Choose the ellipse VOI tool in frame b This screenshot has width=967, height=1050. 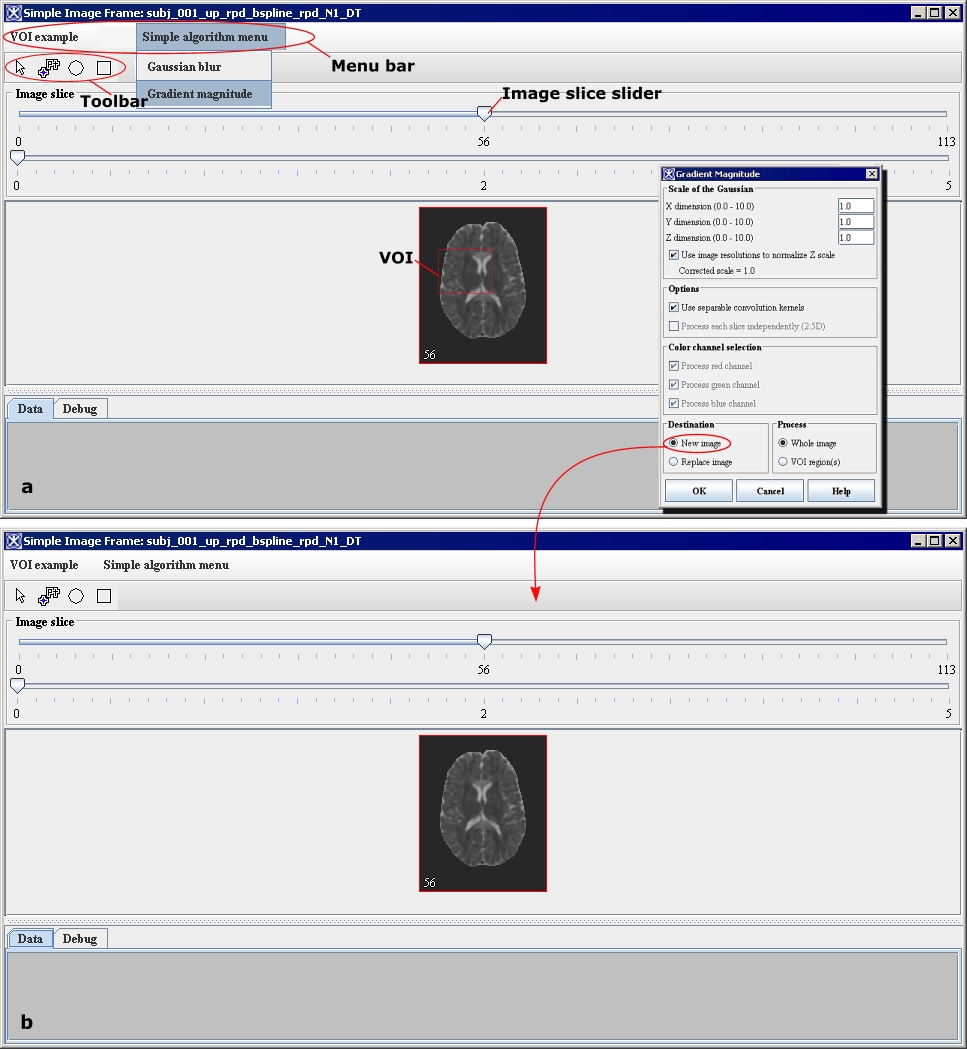(x=76, y=596)
